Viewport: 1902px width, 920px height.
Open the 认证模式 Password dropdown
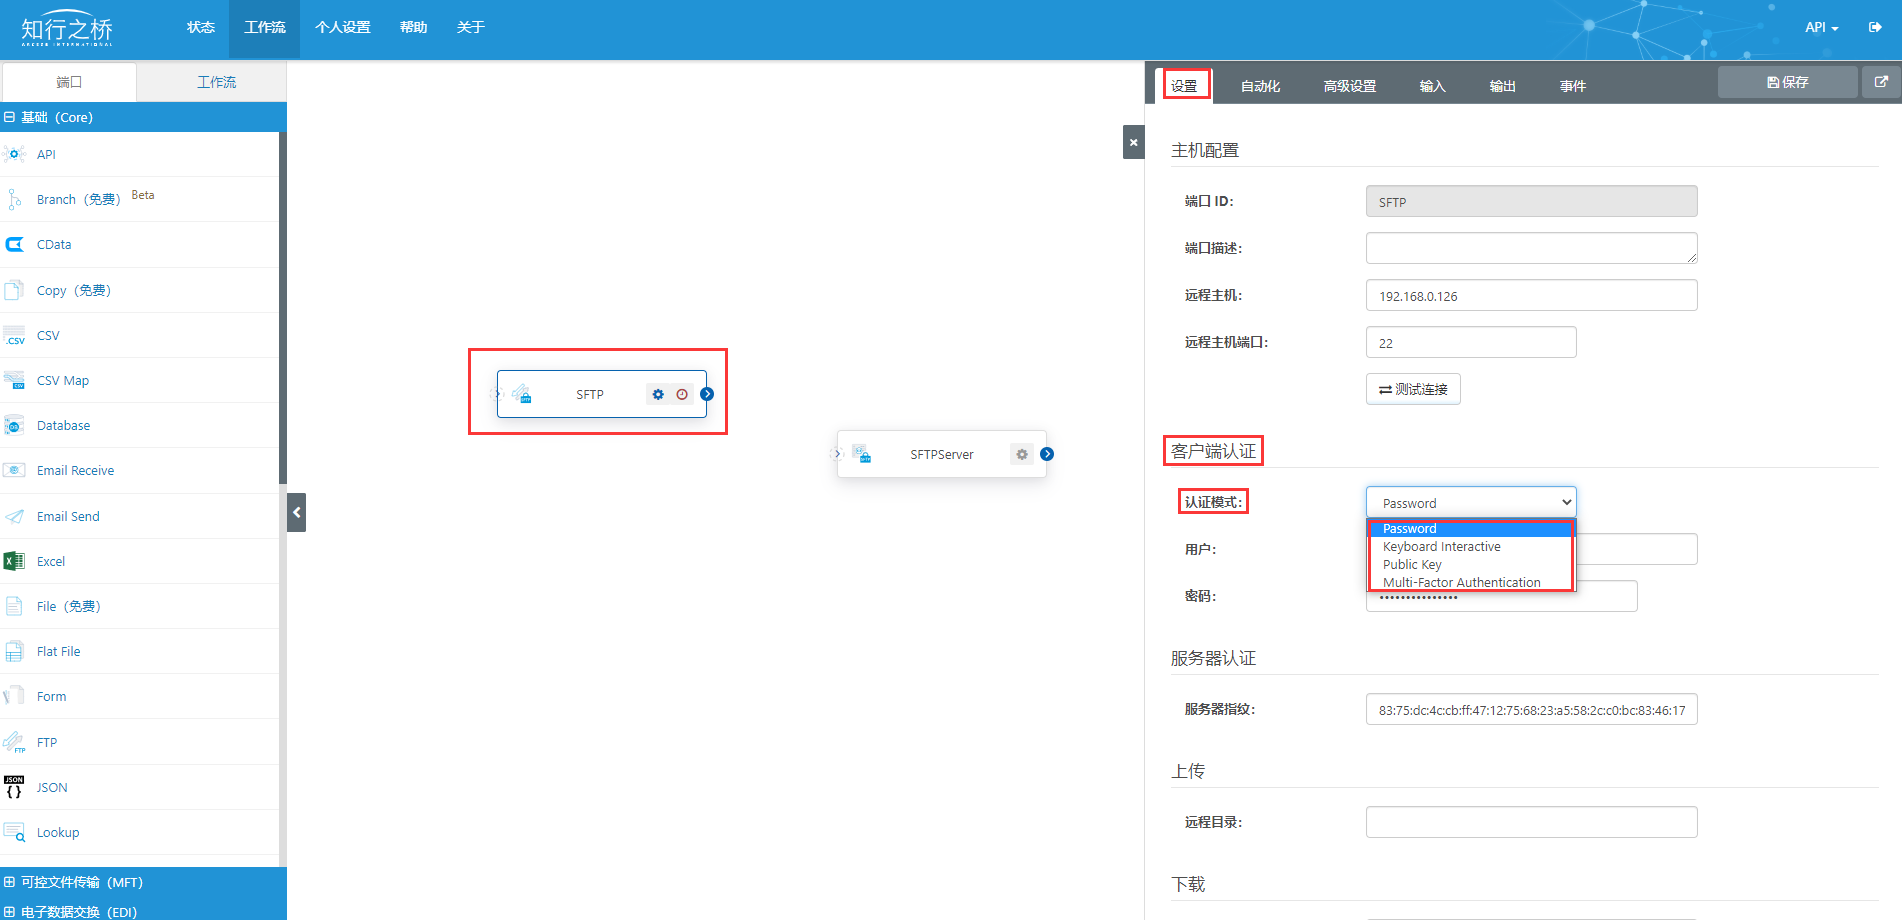pos(1470,502)
